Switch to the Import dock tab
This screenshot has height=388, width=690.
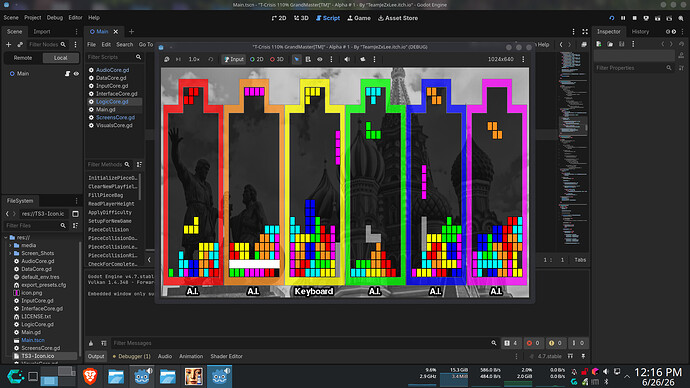click(42, 32)
